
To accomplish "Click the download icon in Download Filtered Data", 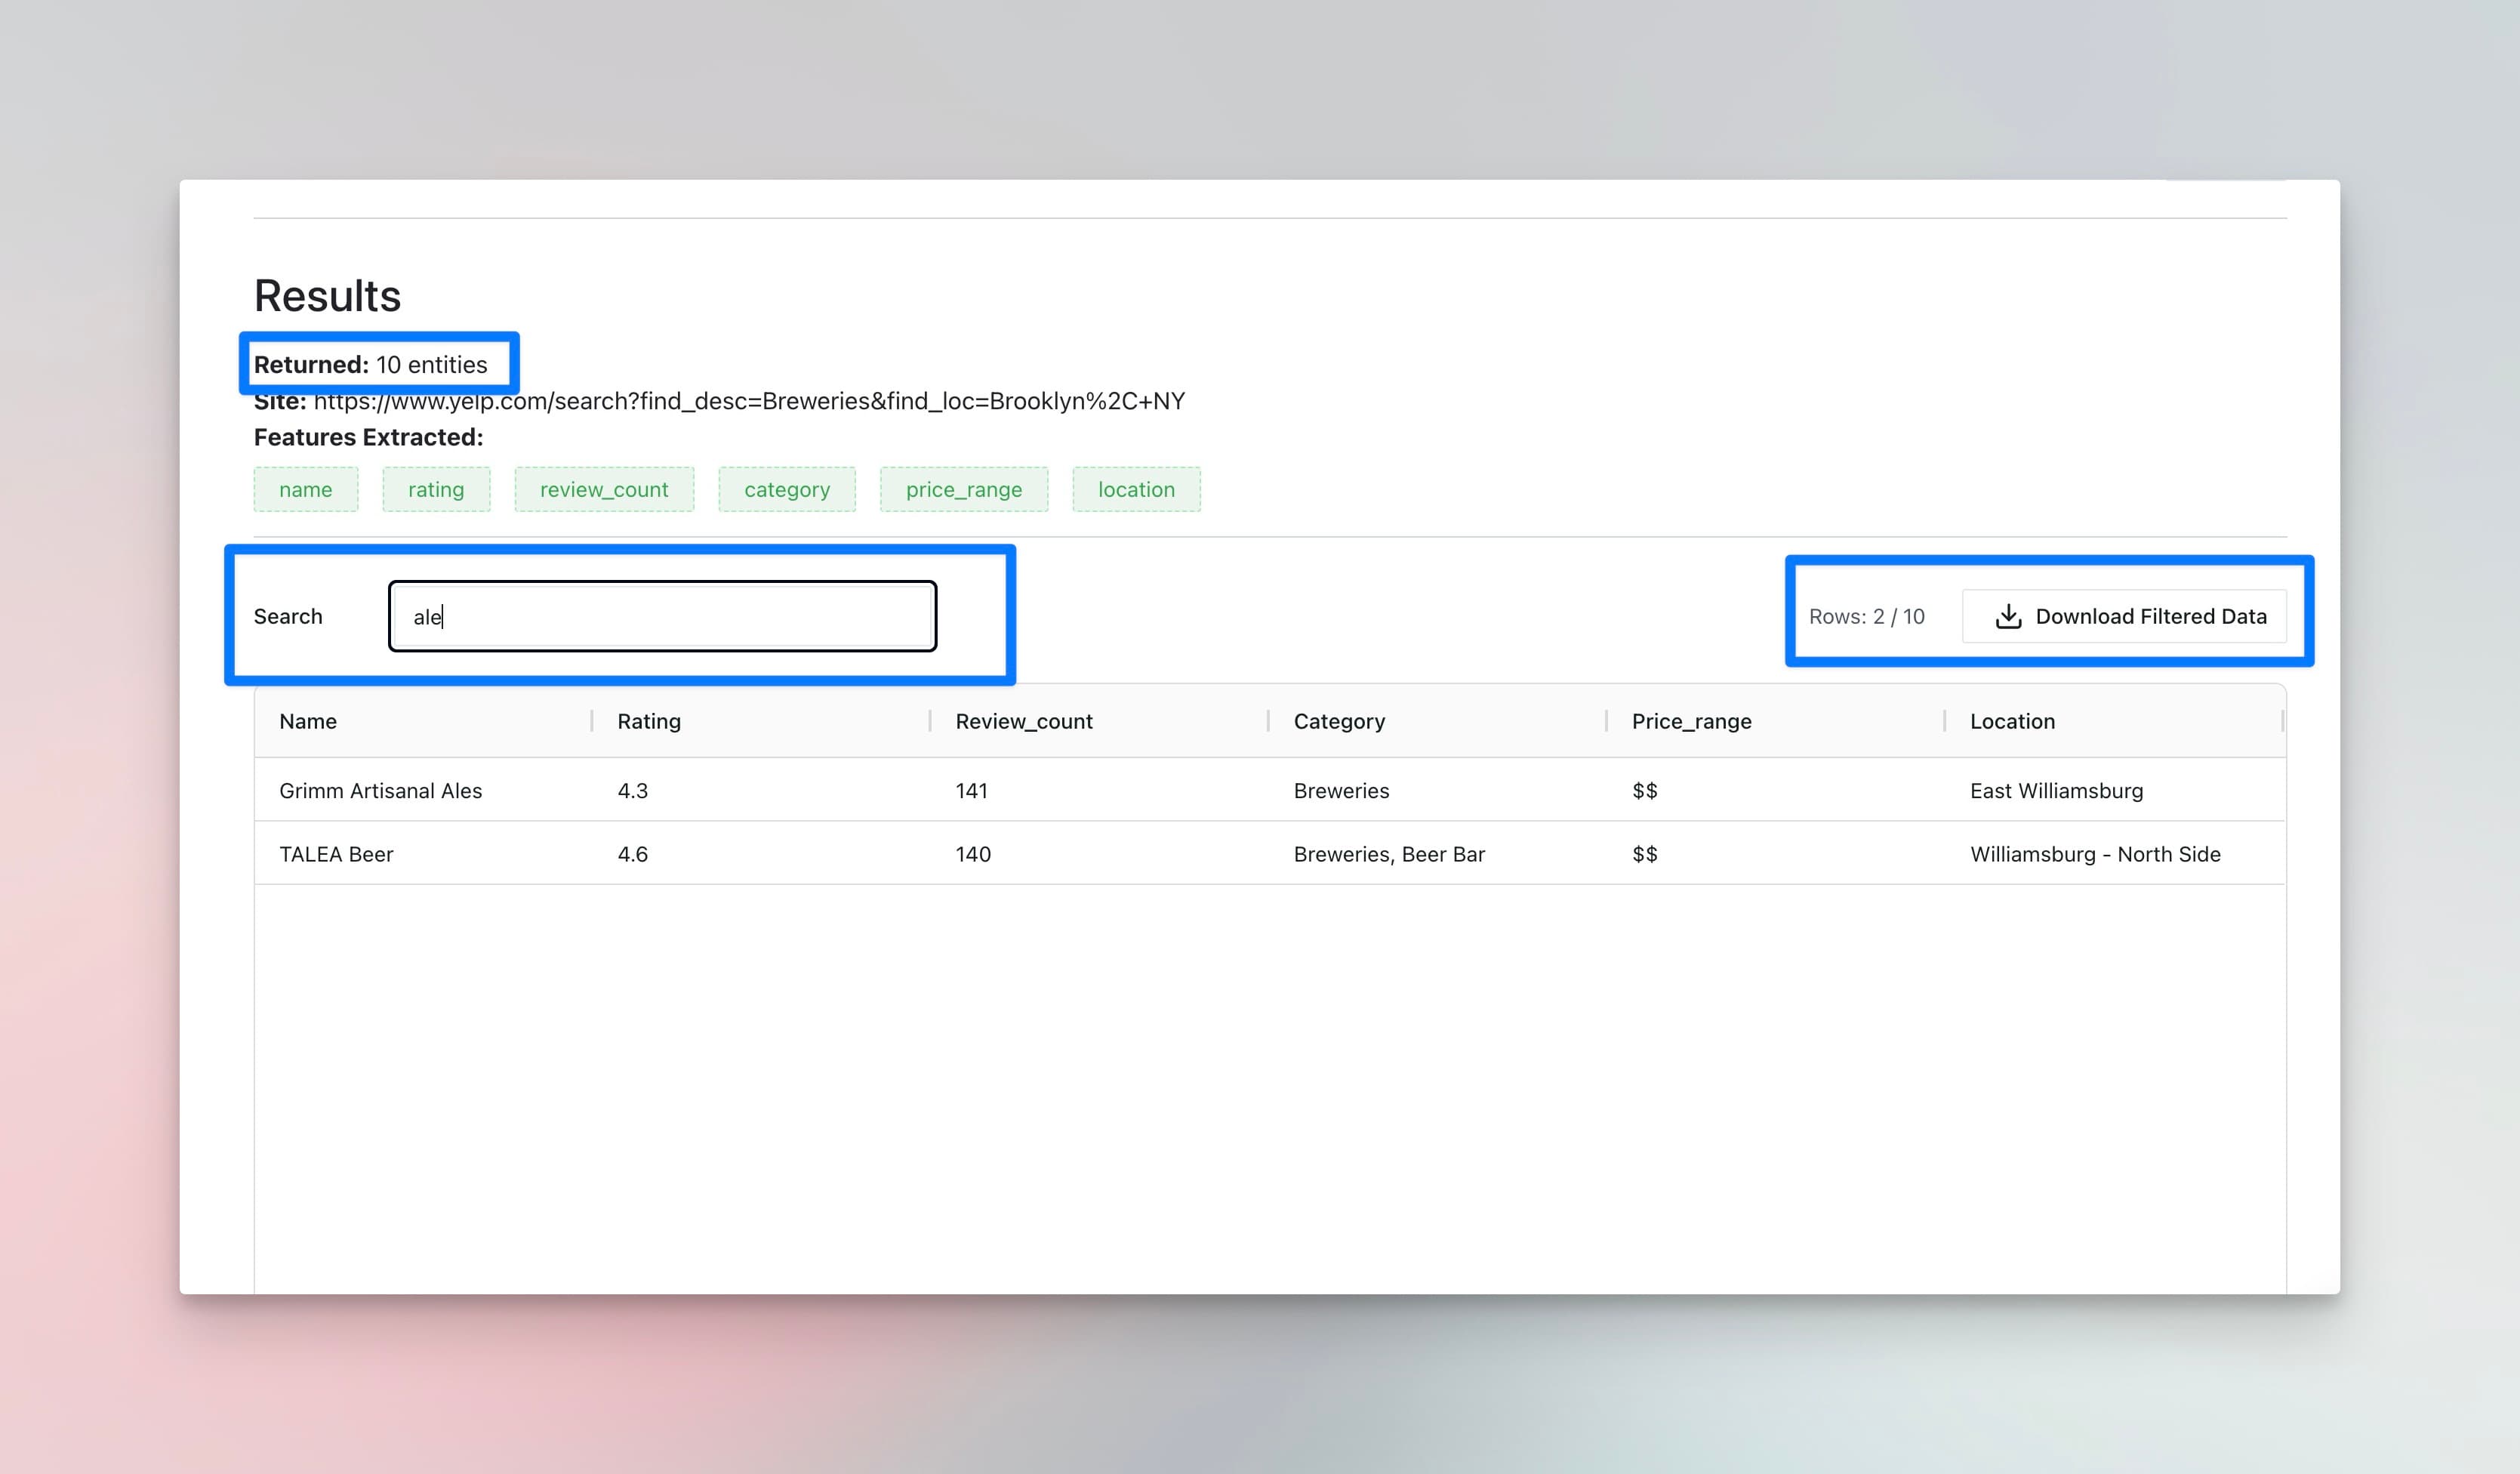I will 2007,616.
